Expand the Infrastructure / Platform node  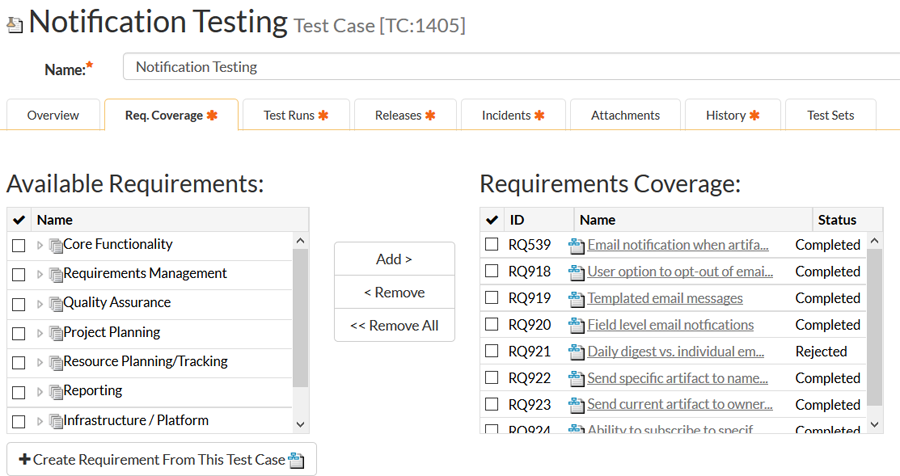(40, 421)
